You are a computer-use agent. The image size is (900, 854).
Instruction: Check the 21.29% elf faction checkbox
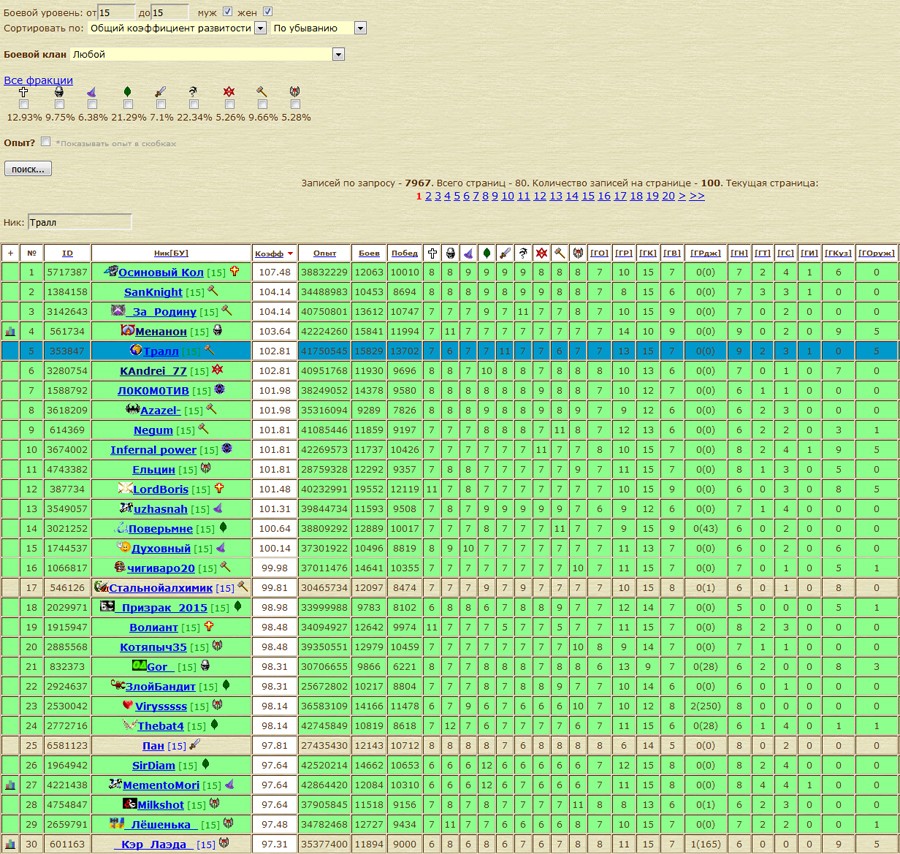click(x=127, y=104)
